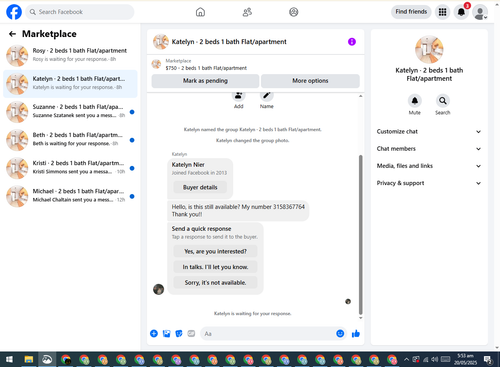Viewport: 500px width, 367px height.
Task: Open File Explorer from the taskbar
Action: click(29, 360)
